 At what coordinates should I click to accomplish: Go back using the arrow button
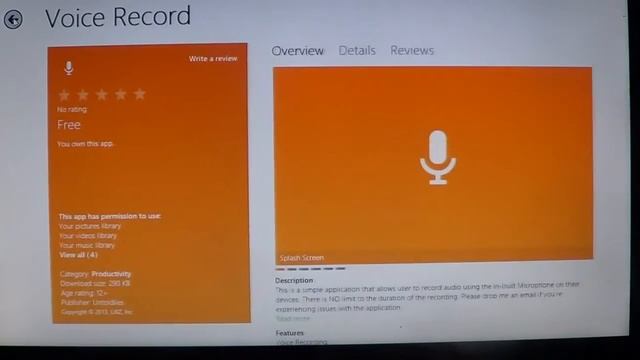coord(13,20)
